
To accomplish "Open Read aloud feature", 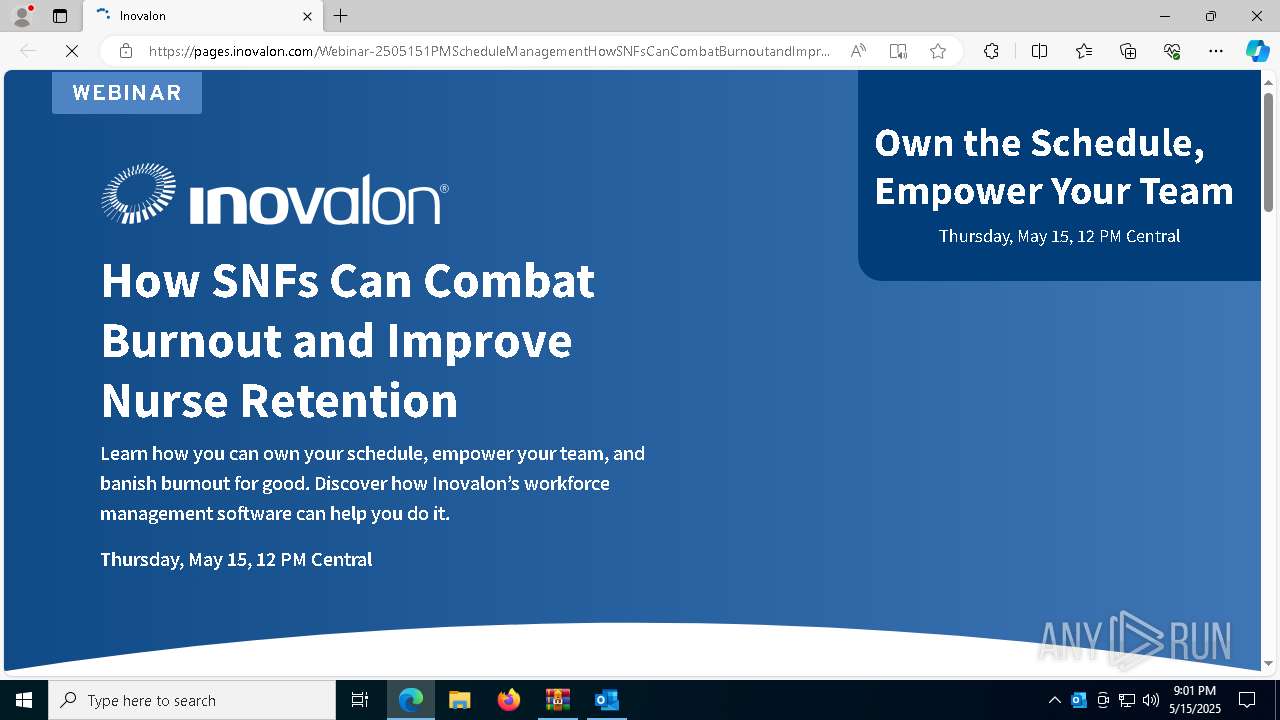I will (858, 51).
